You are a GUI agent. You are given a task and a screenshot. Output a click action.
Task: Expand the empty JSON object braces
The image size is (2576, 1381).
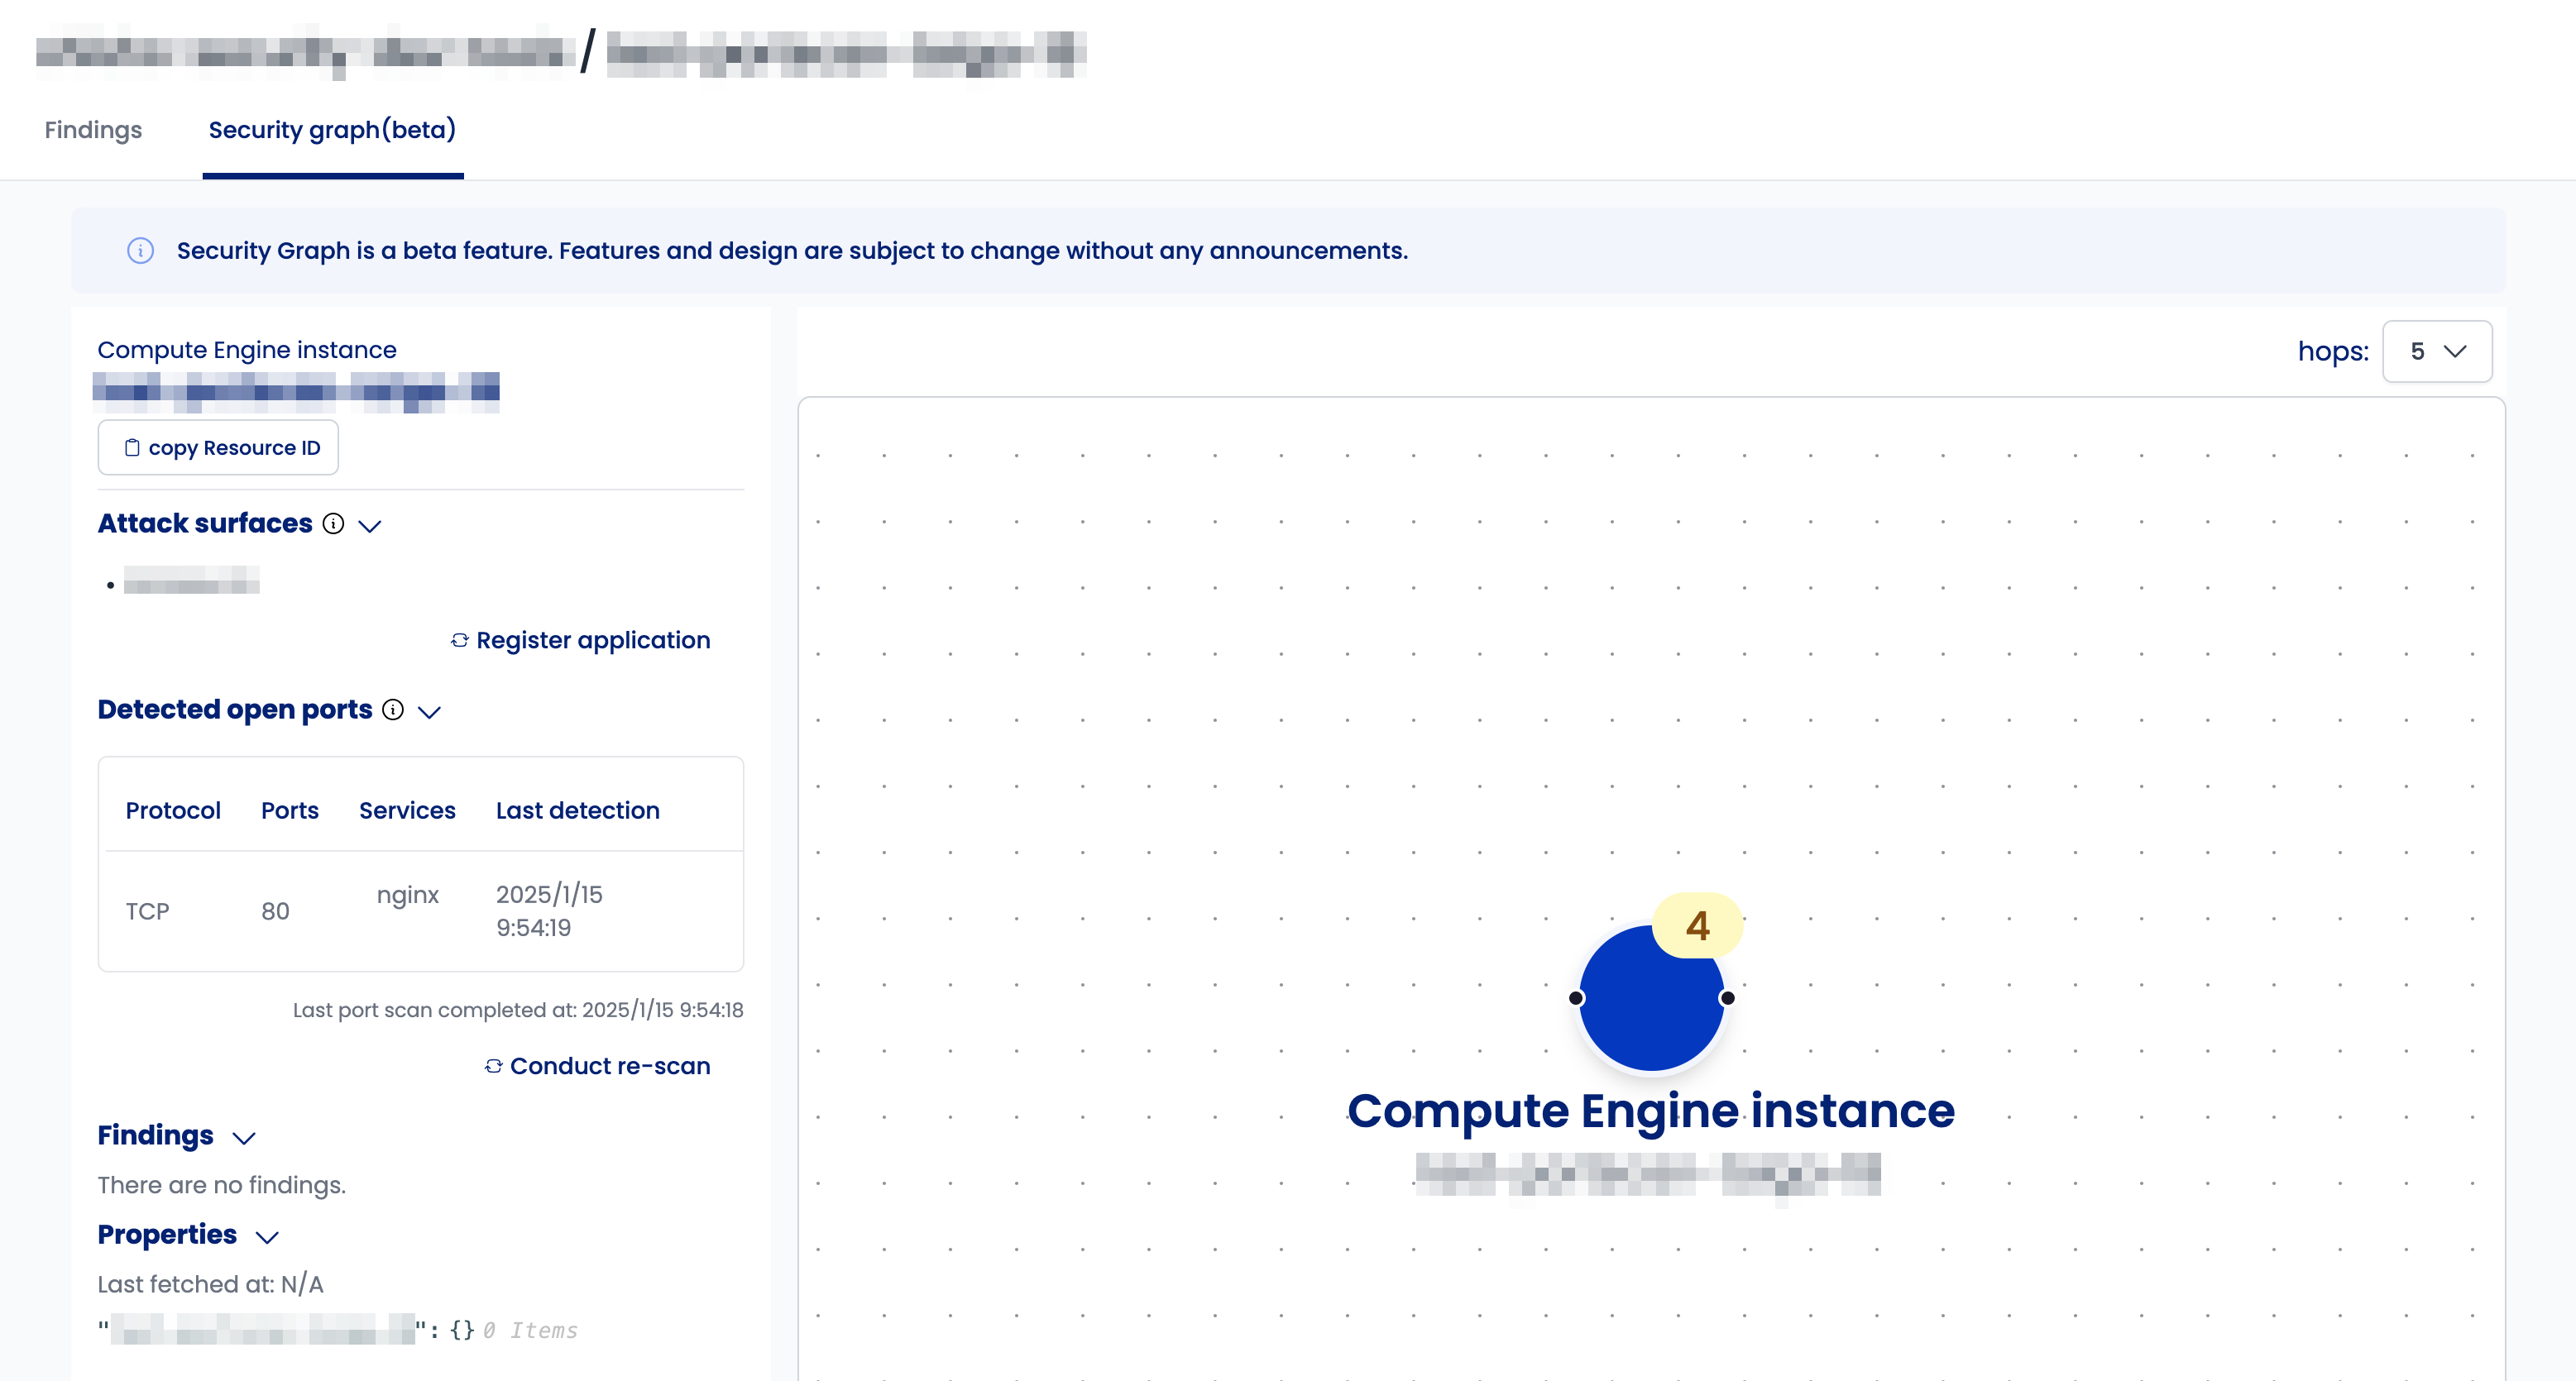[462, 1330]
